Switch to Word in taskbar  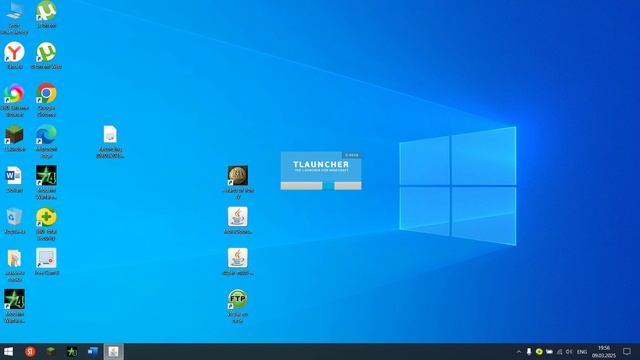pos(93,351)
